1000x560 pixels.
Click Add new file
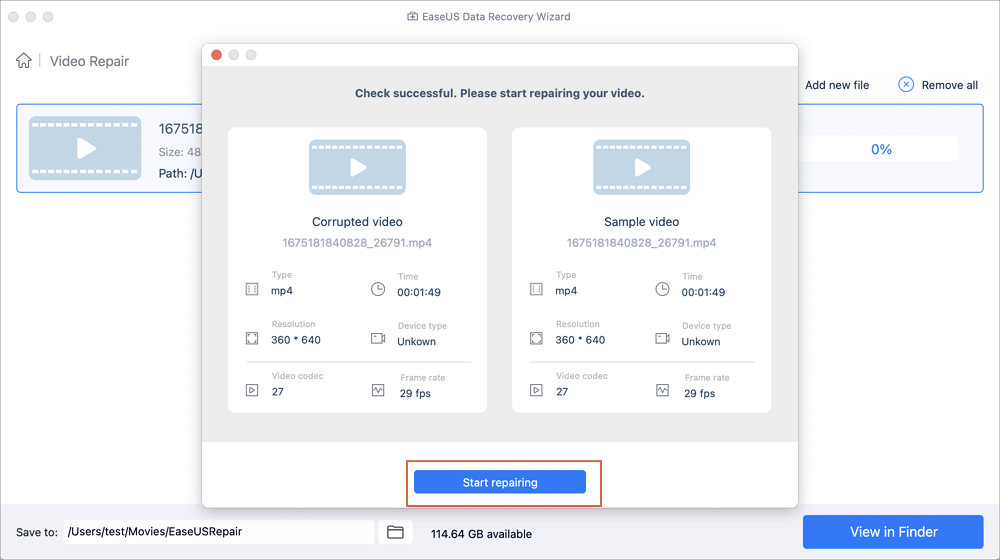(x=837, y=85)
